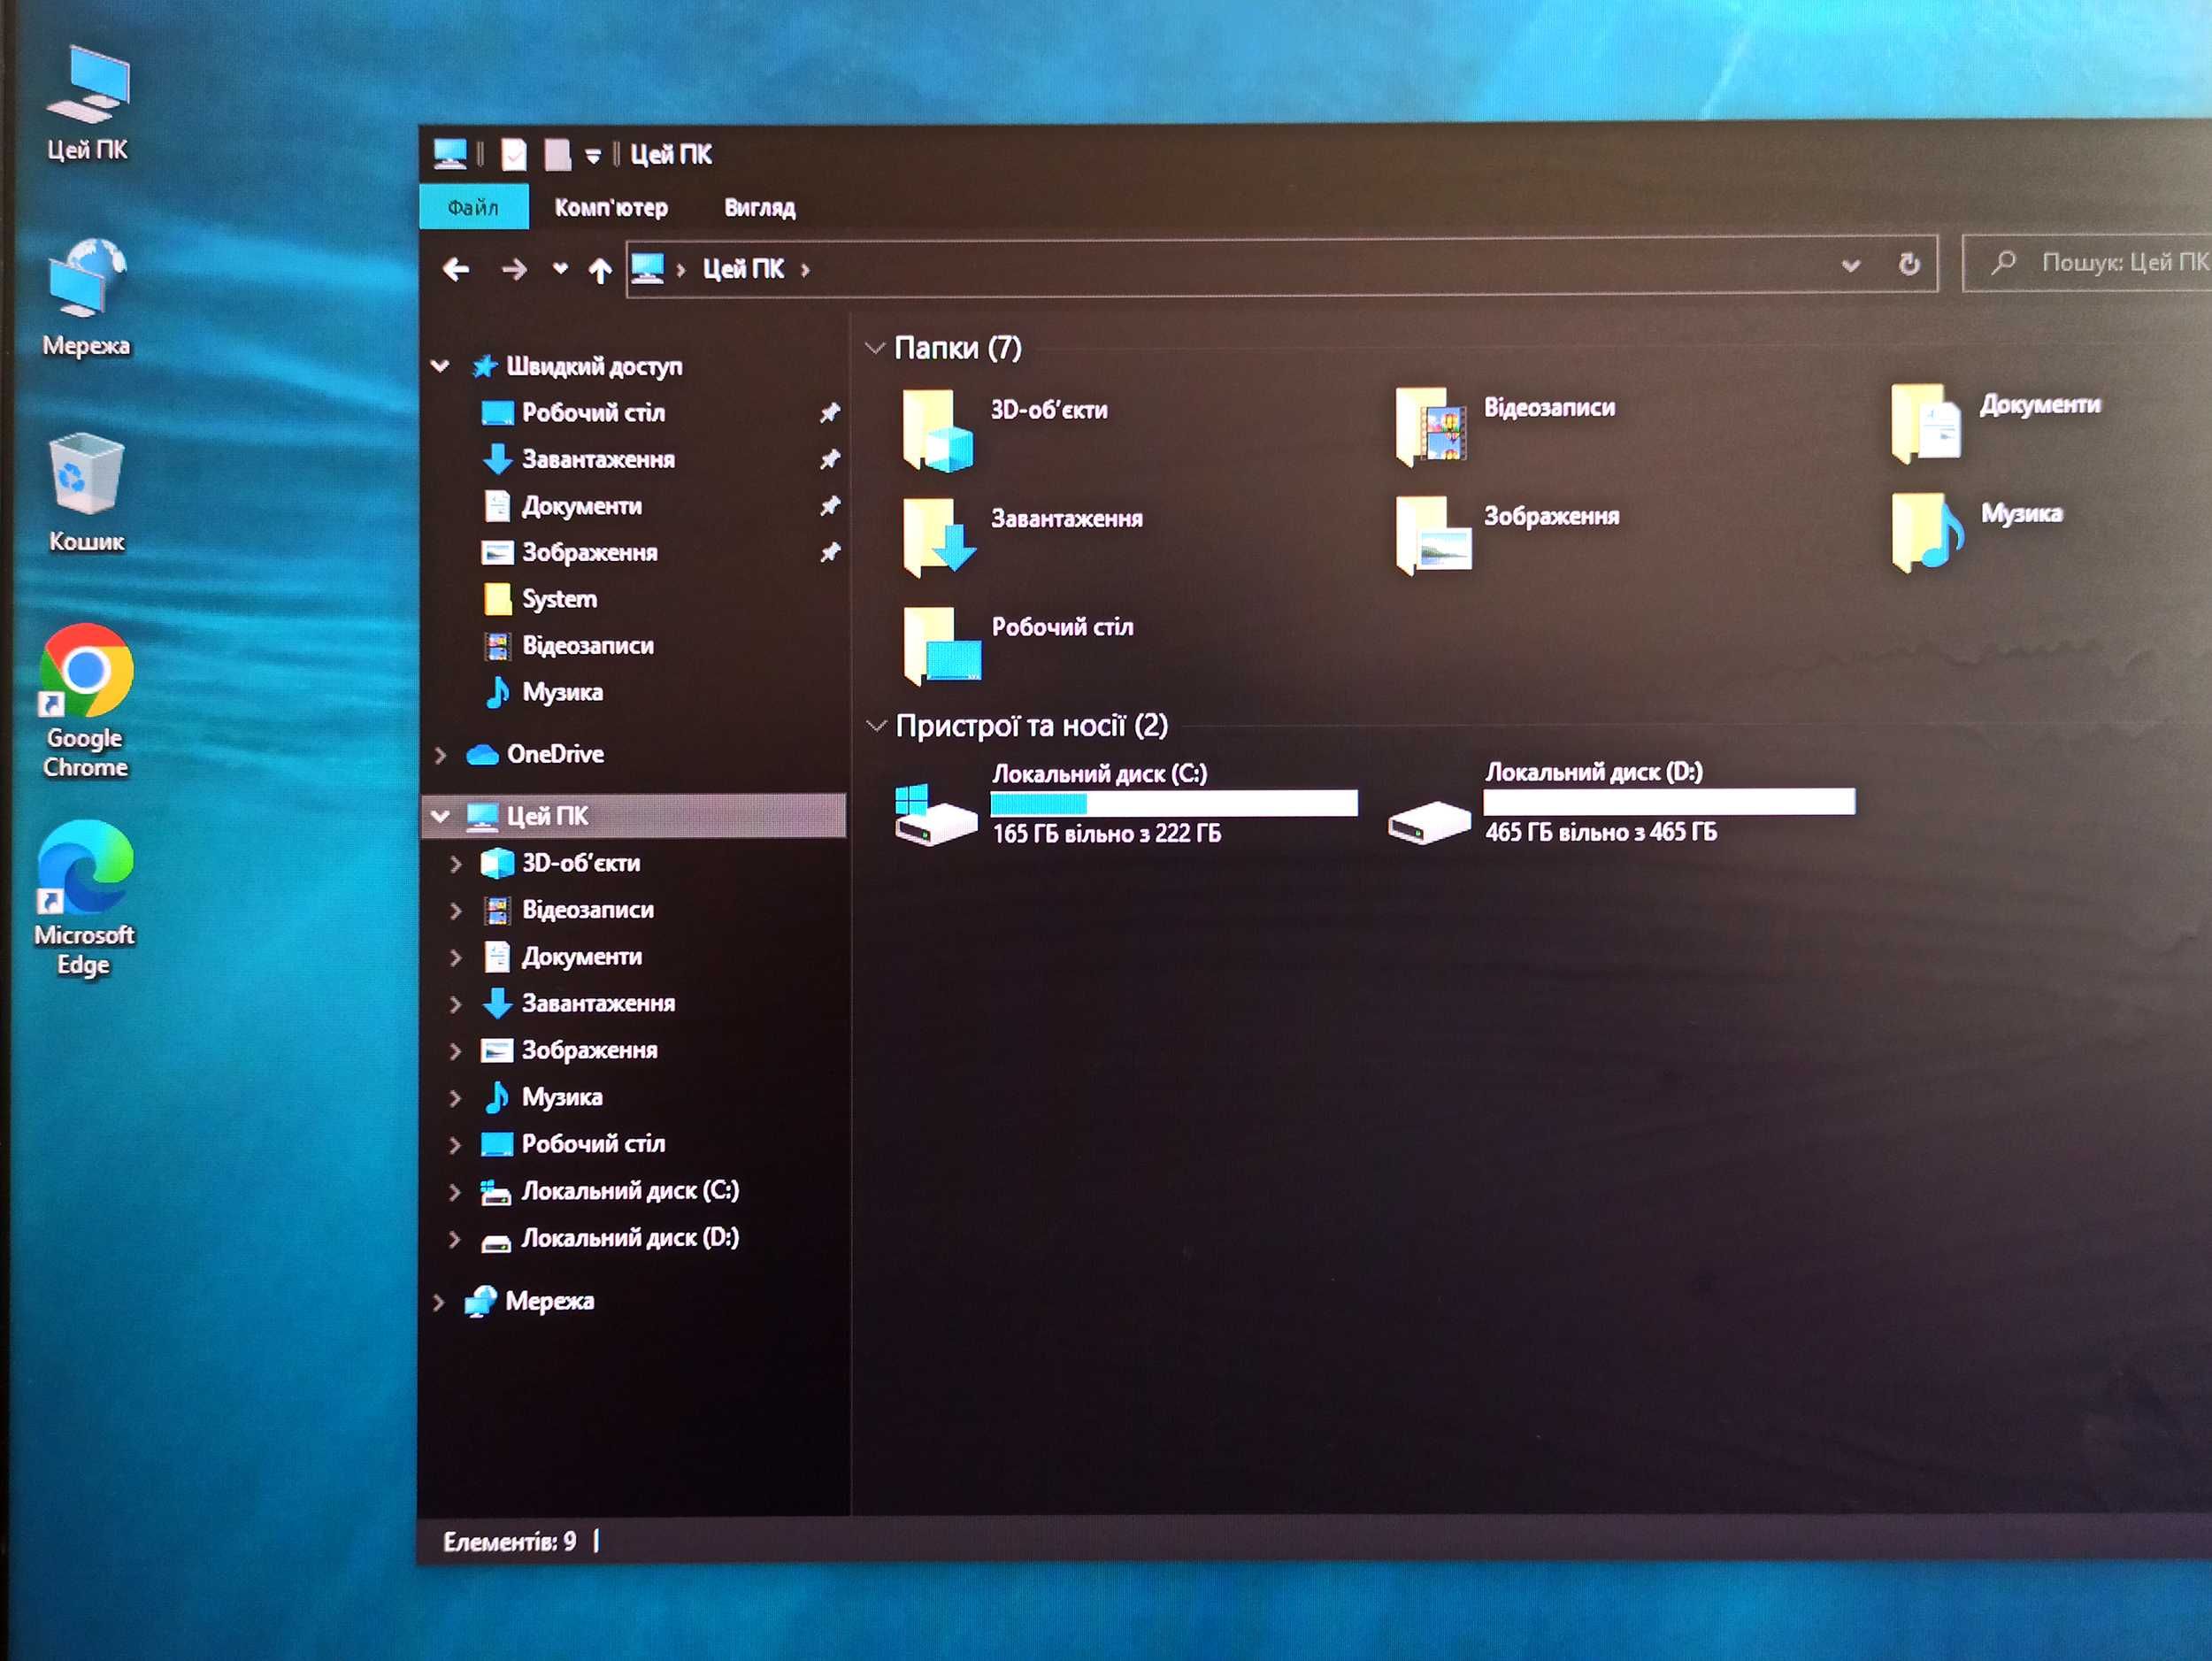Open address bar history dropdown

[x=1851, y=266]
